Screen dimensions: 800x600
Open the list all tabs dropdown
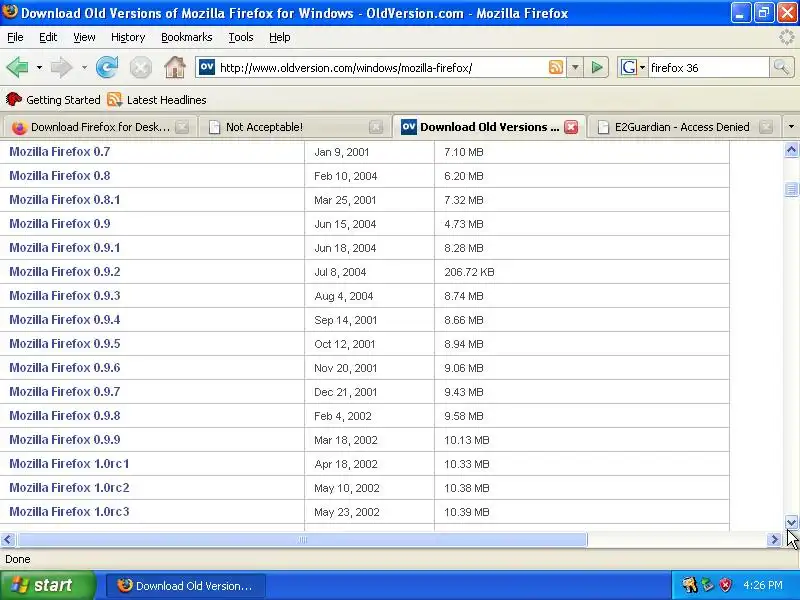click(791, 127)
